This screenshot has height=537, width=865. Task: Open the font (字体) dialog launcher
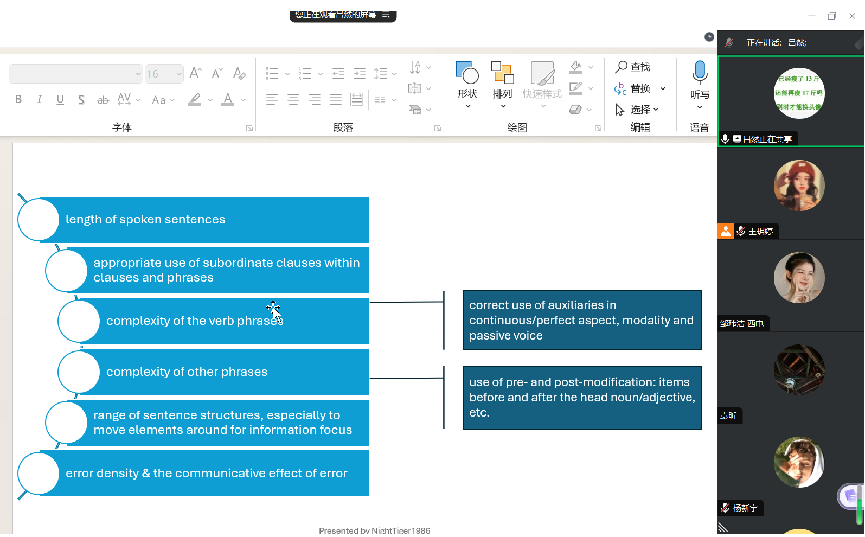tap(249, 128)
